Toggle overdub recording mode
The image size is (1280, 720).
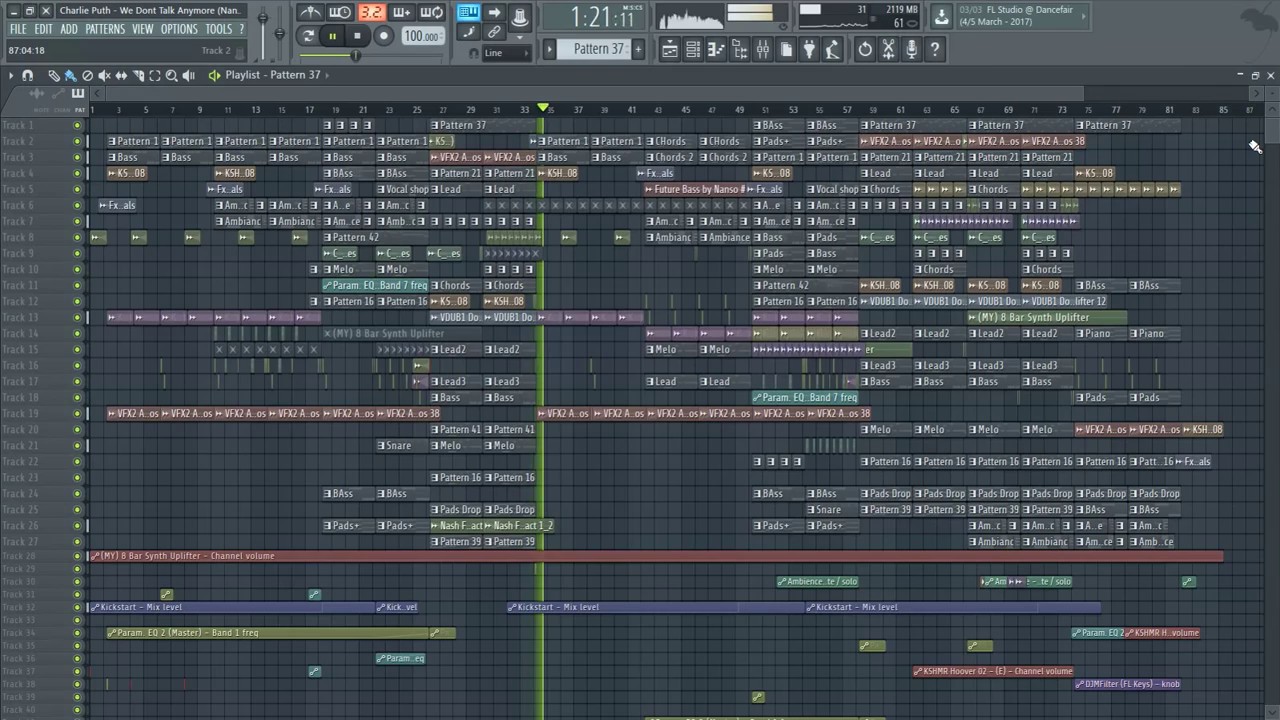[402, 12]
